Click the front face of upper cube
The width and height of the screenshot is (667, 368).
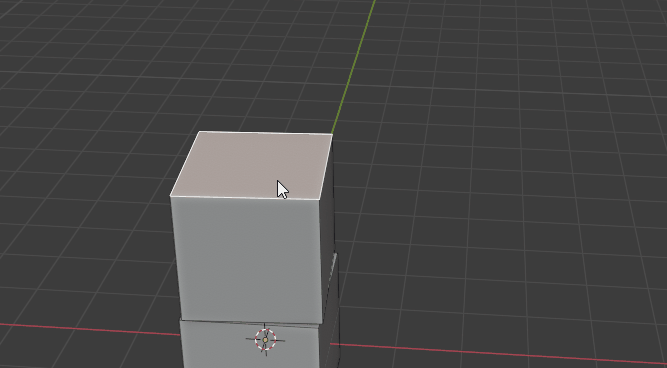click(247, 259)
